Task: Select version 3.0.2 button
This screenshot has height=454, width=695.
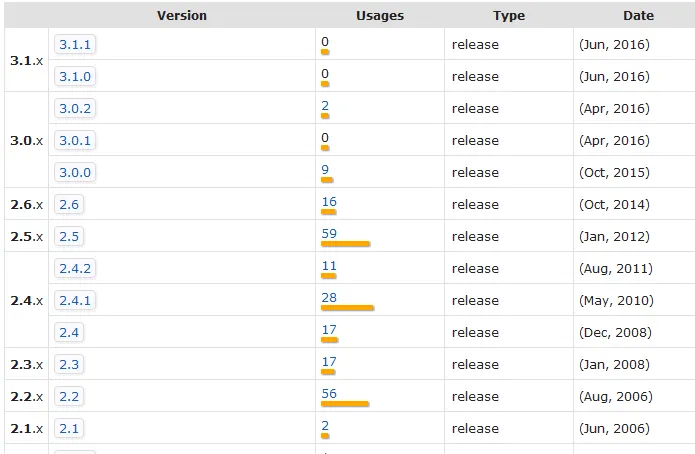Action: point(75,109)
